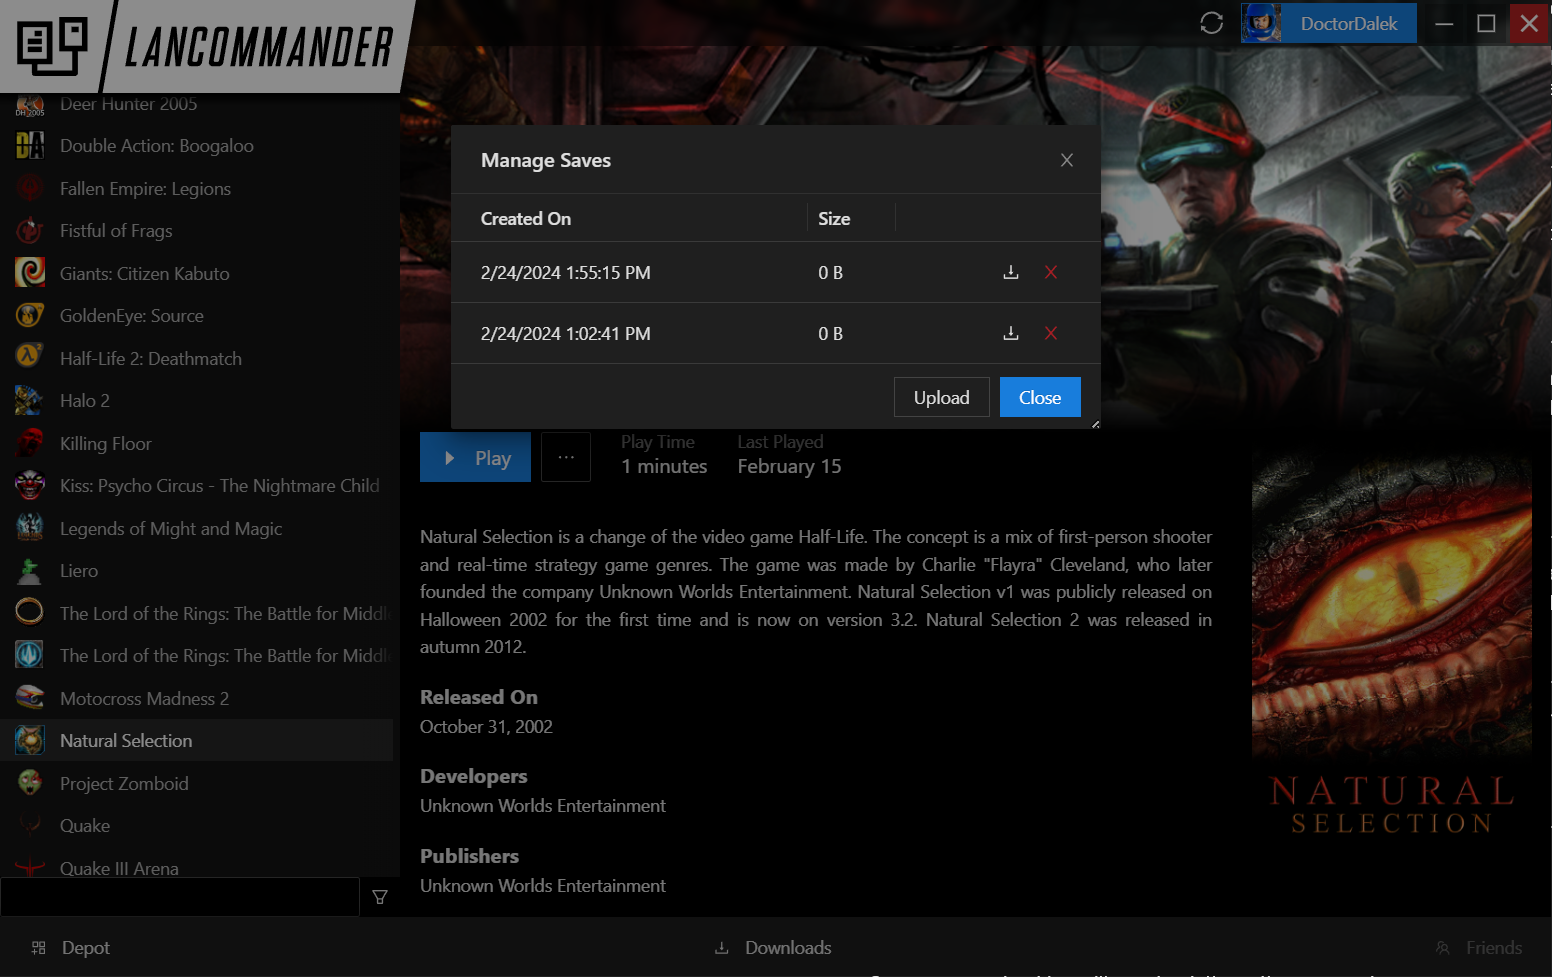Click the Natural Selection game thumbnail
1552x977 pixels.
click(x=29, y=740)
